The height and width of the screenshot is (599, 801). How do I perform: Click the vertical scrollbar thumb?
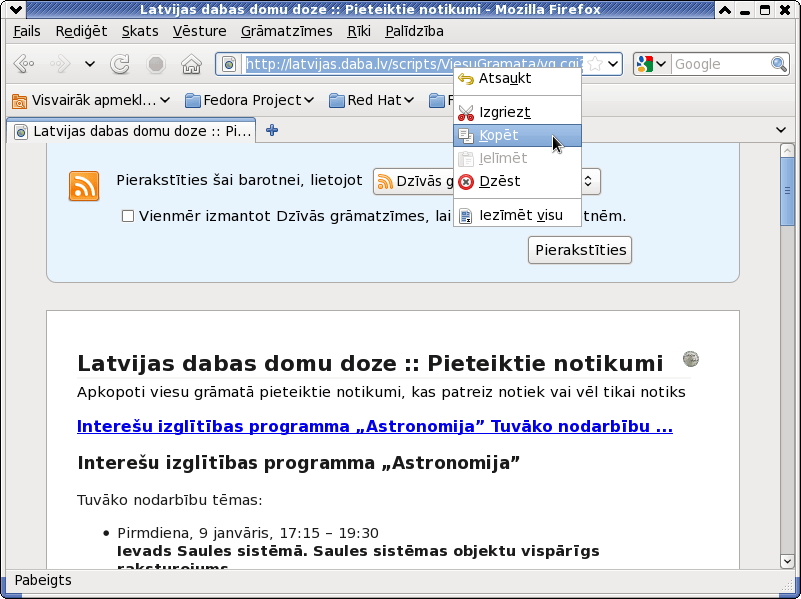(787, 191)
